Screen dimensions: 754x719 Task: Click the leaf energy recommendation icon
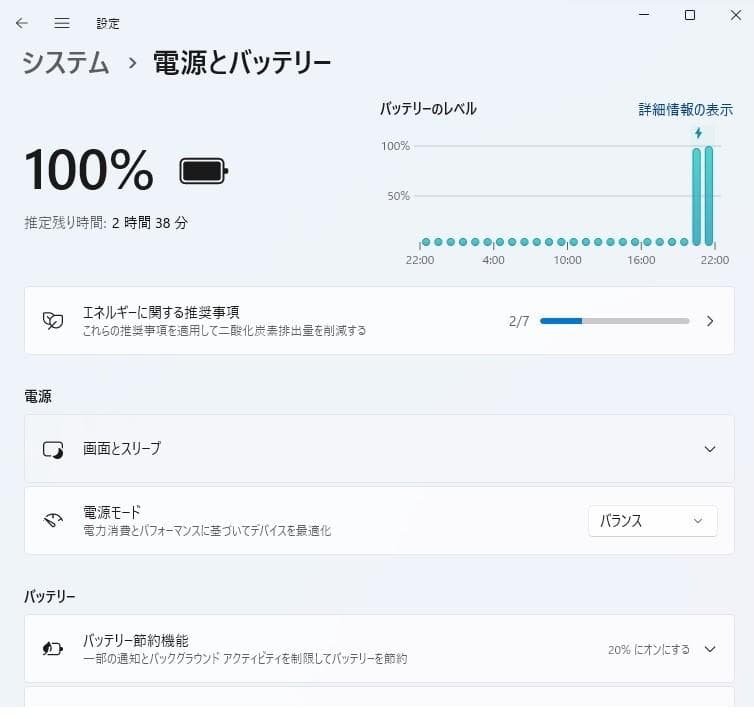click(53, 320)
